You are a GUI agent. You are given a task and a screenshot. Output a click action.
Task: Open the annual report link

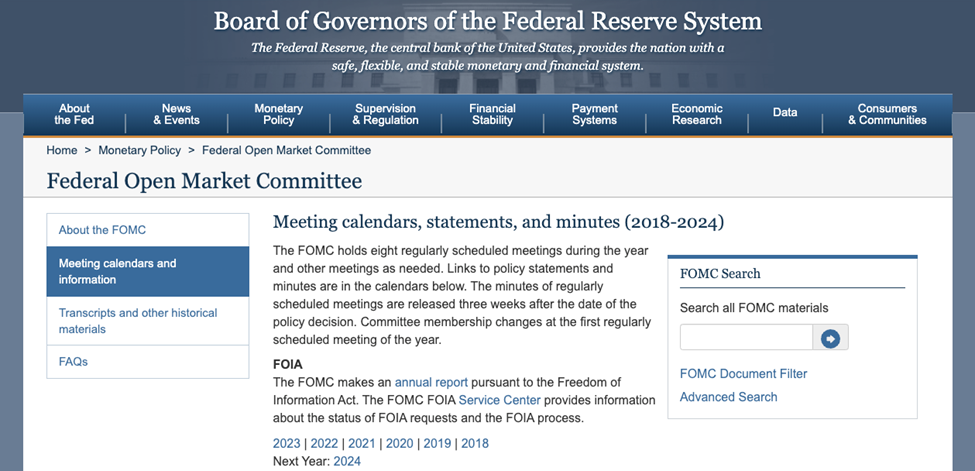pos(431,382)
